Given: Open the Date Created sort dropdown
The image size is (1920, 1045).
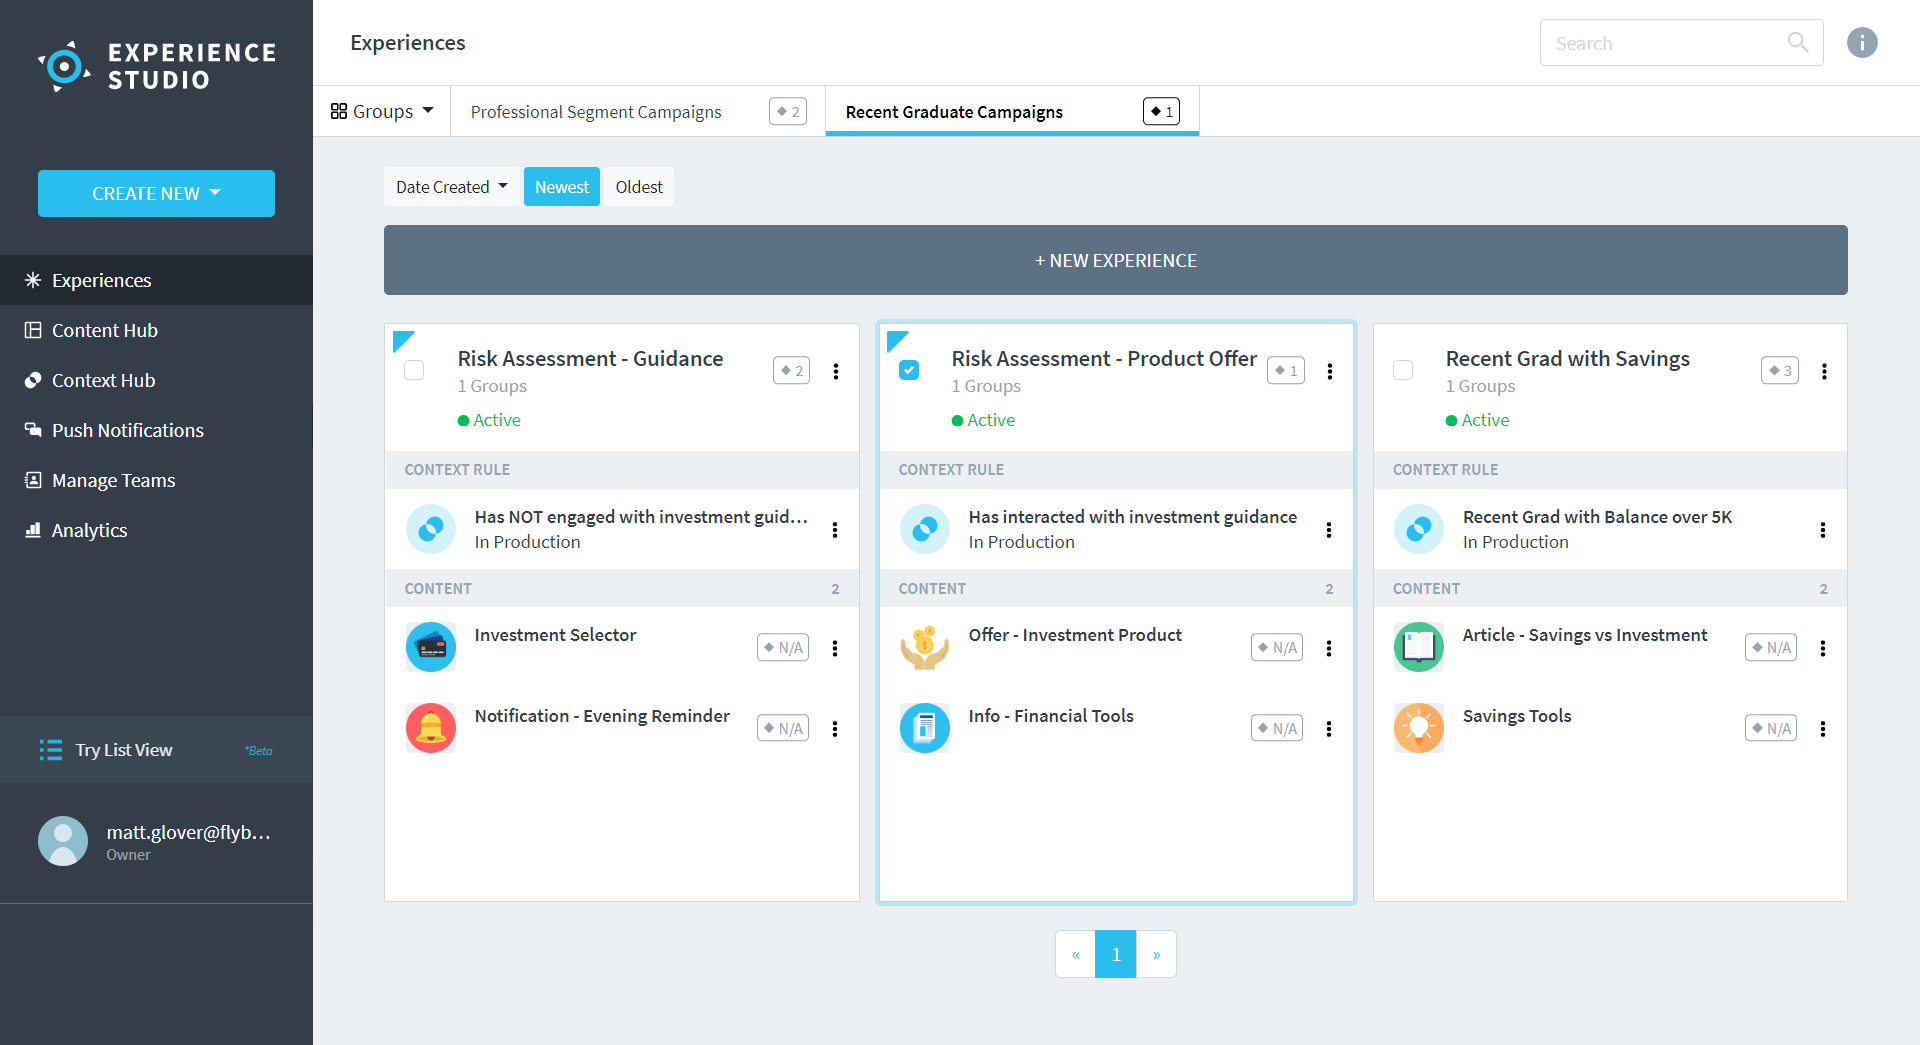Looking at the screenshot, I should click(x=451, y=187).
